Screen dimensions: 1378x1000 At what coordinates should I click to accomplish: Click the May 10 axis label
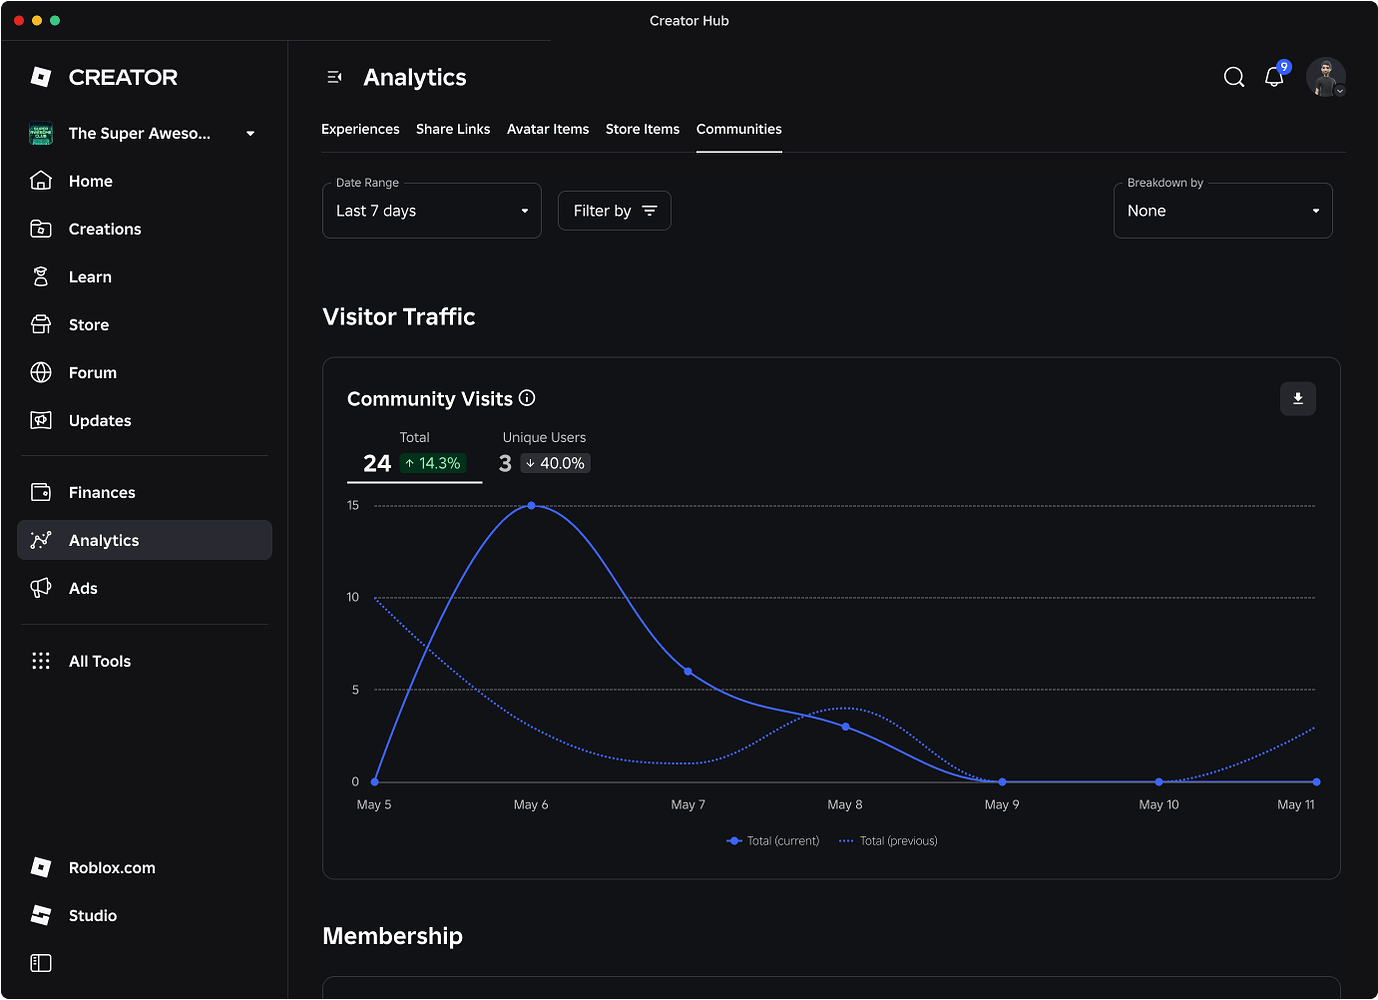1159,805
